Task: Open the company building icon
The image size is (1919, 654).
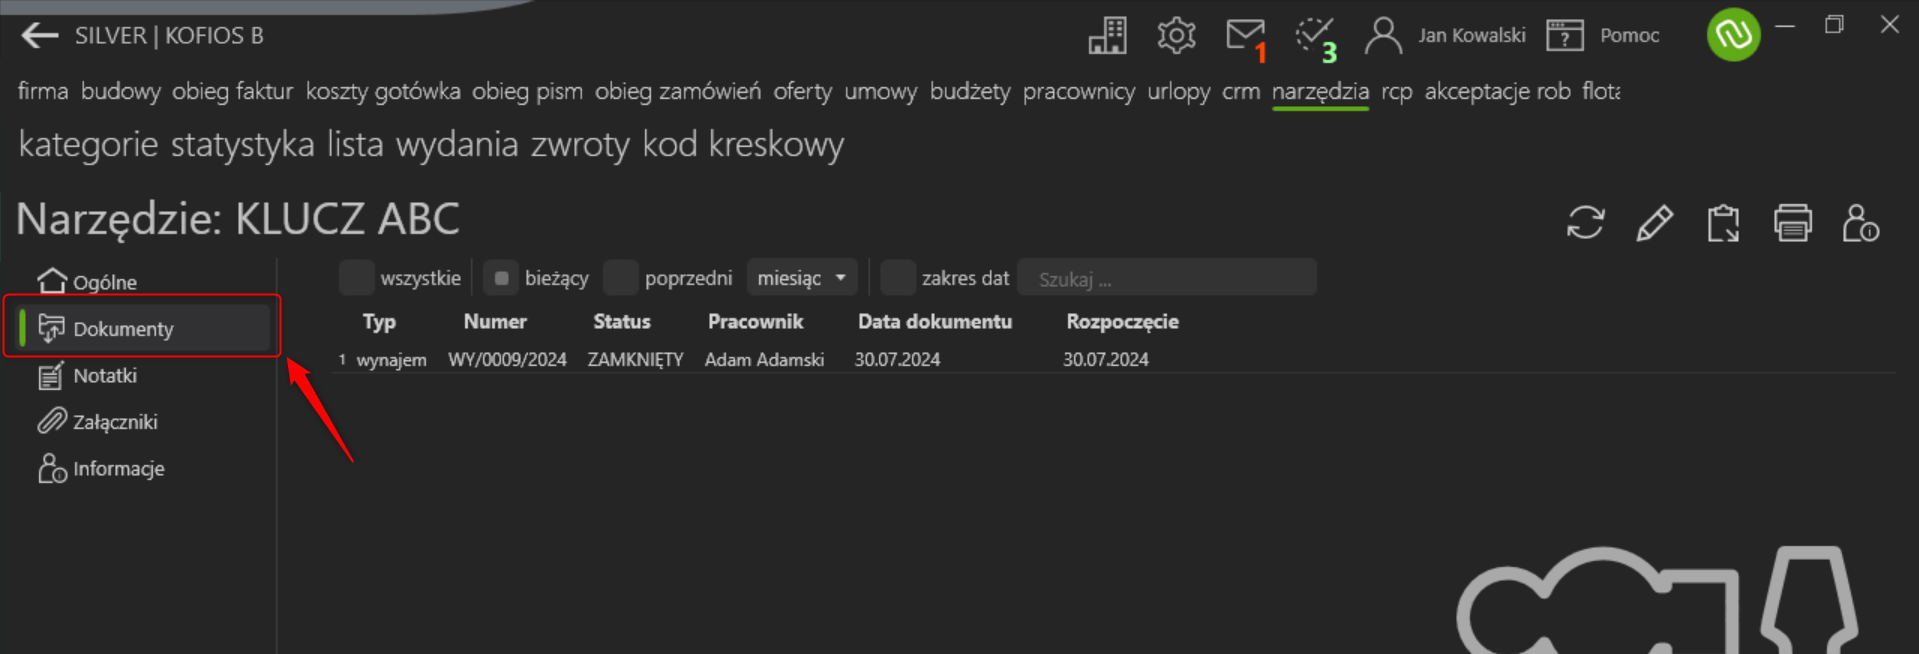Action: click(x=1107, y=36)
